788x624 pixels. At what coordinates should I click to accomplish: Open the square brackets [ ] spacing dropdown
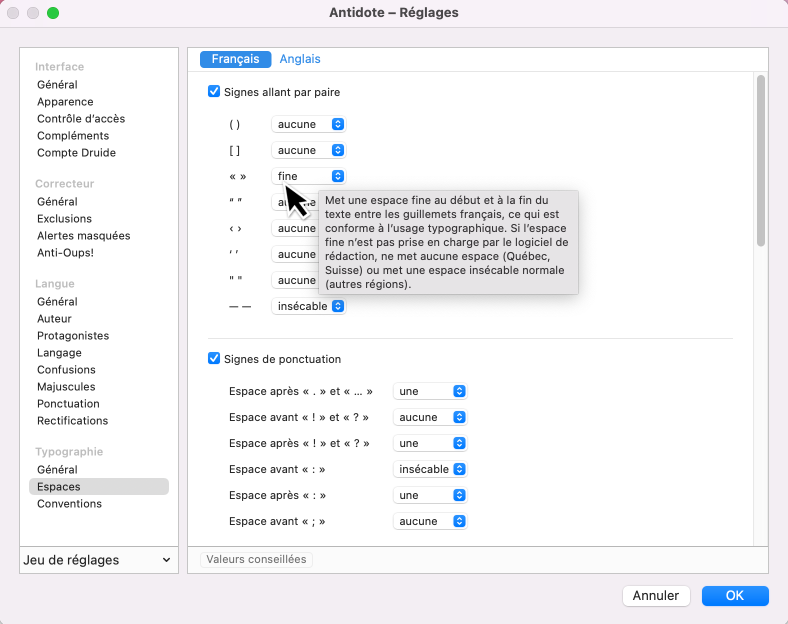308,150
